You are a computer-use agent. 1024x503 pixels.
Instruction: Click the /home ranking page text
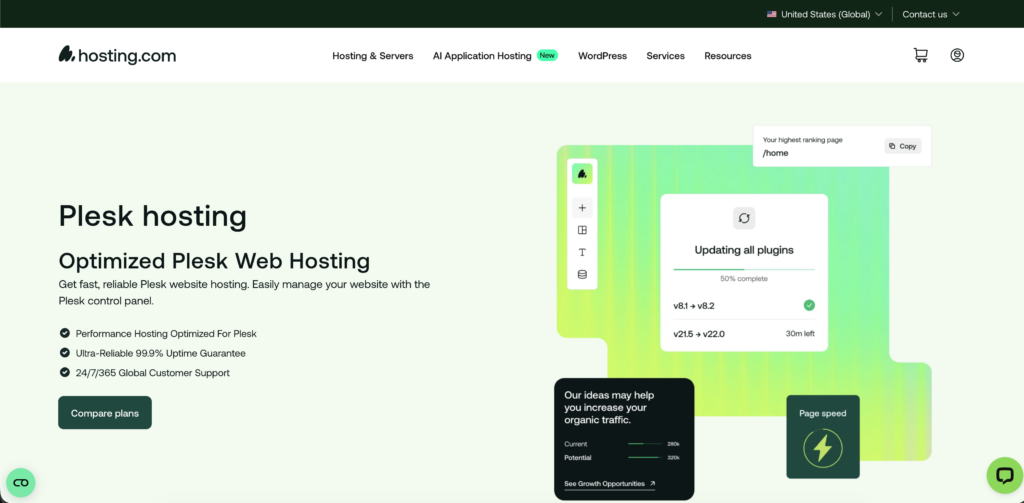775,153
